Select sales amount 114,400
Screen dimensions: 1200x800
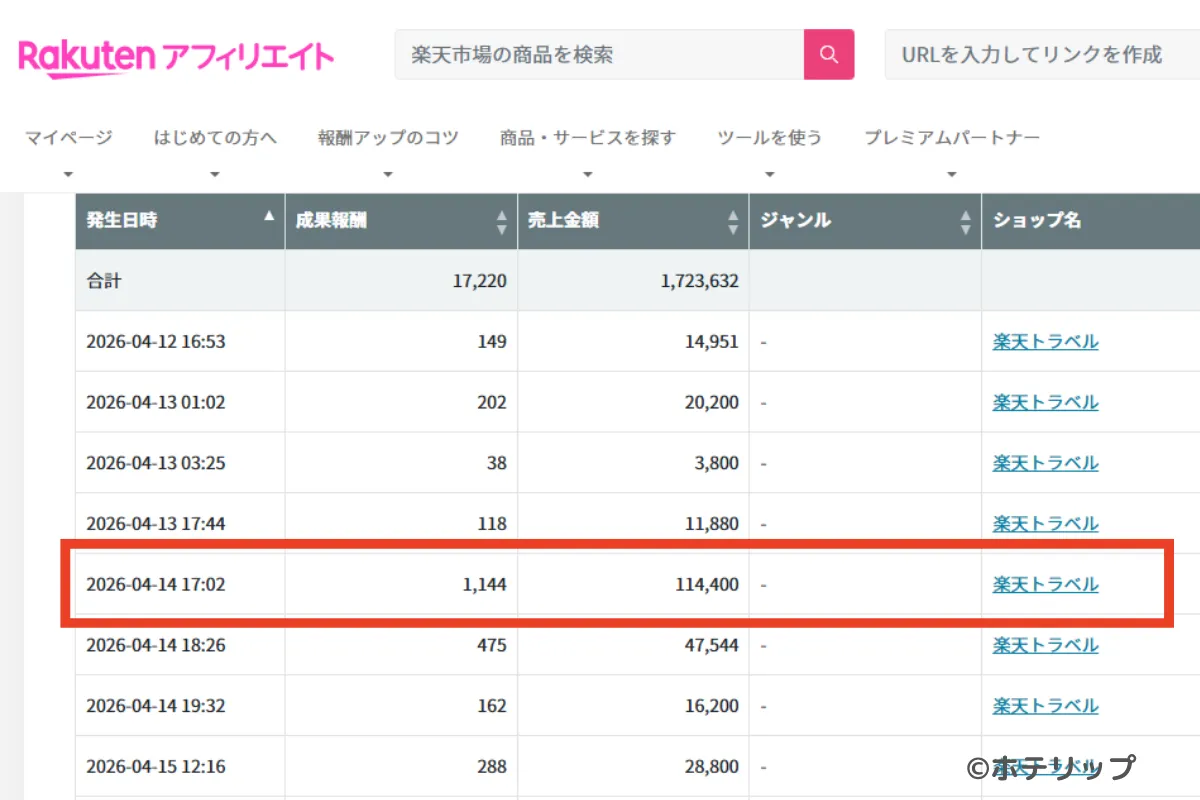pos(706,585)
